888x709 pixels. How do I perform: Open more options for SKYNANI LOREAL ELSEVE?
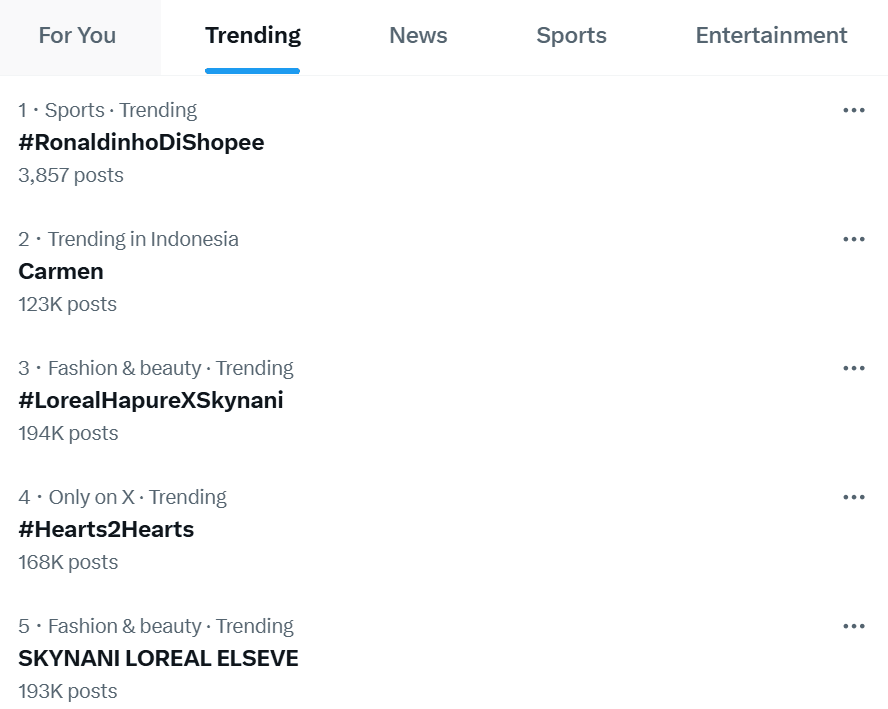tap(853, 626)
